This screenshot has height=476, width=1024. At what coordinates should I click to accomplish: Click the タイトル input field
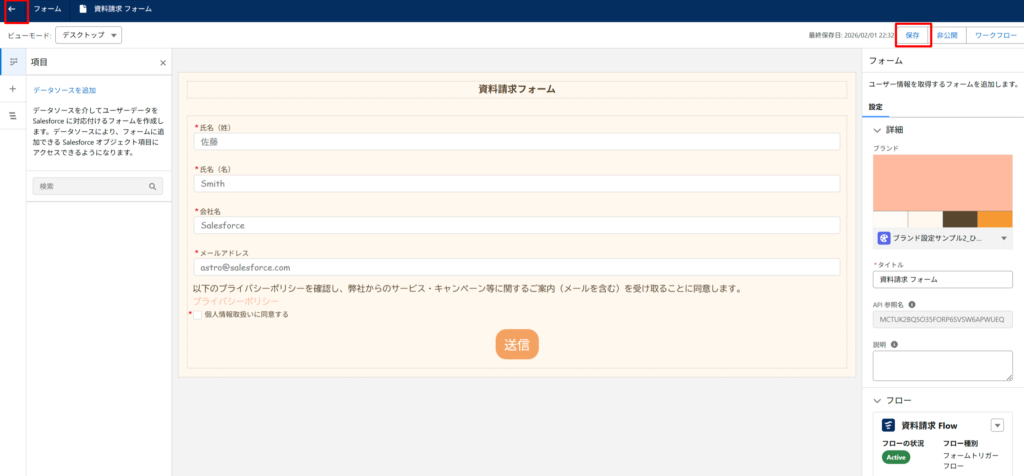coord(942,279)
